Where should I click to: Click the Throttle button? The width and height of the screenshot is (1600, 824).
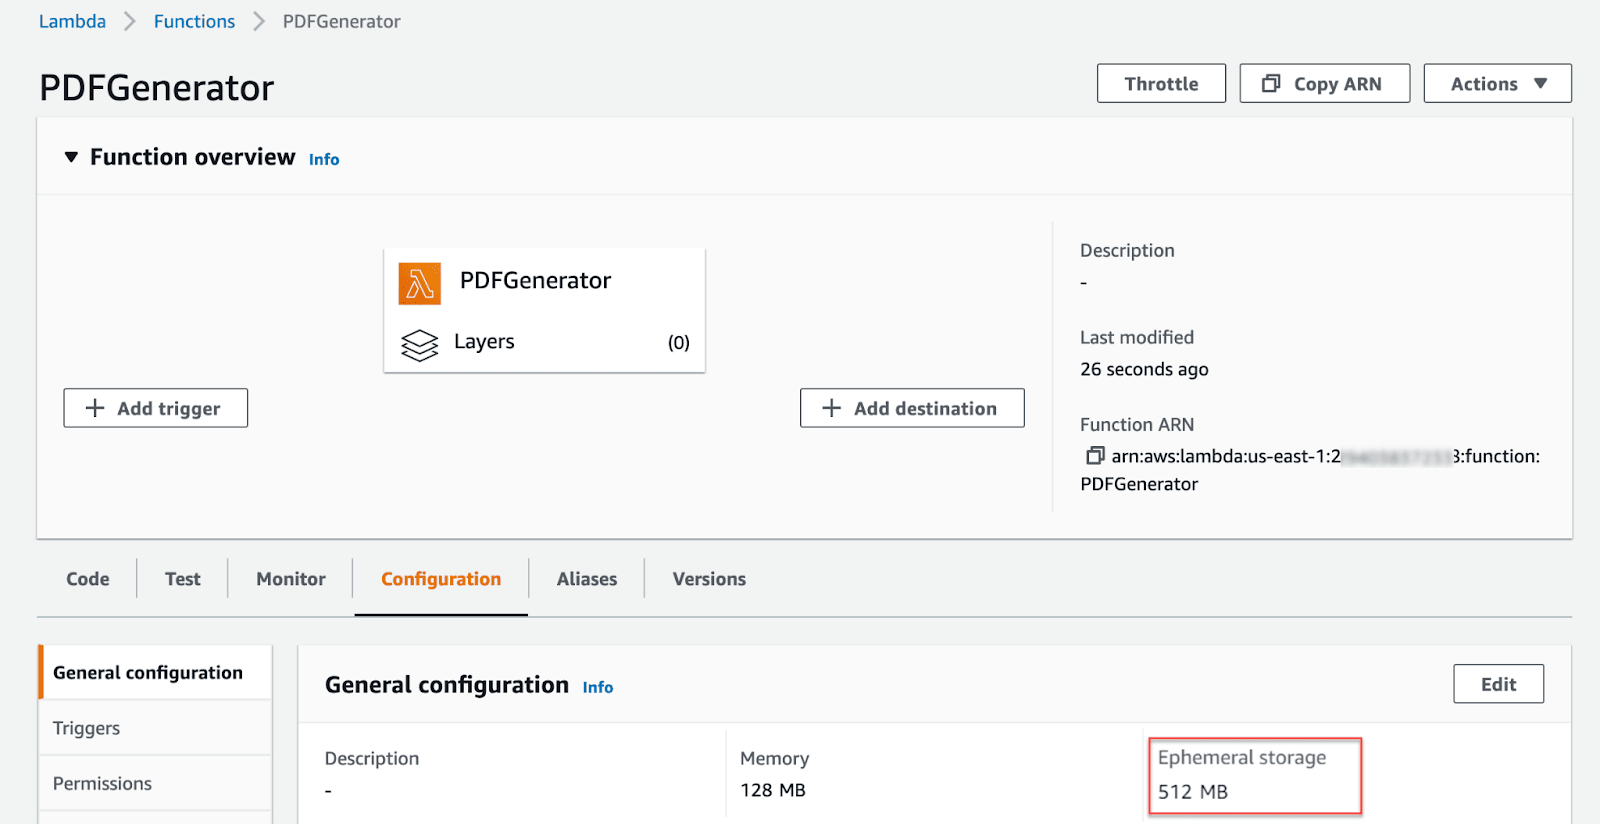[x=1161, y=84]
